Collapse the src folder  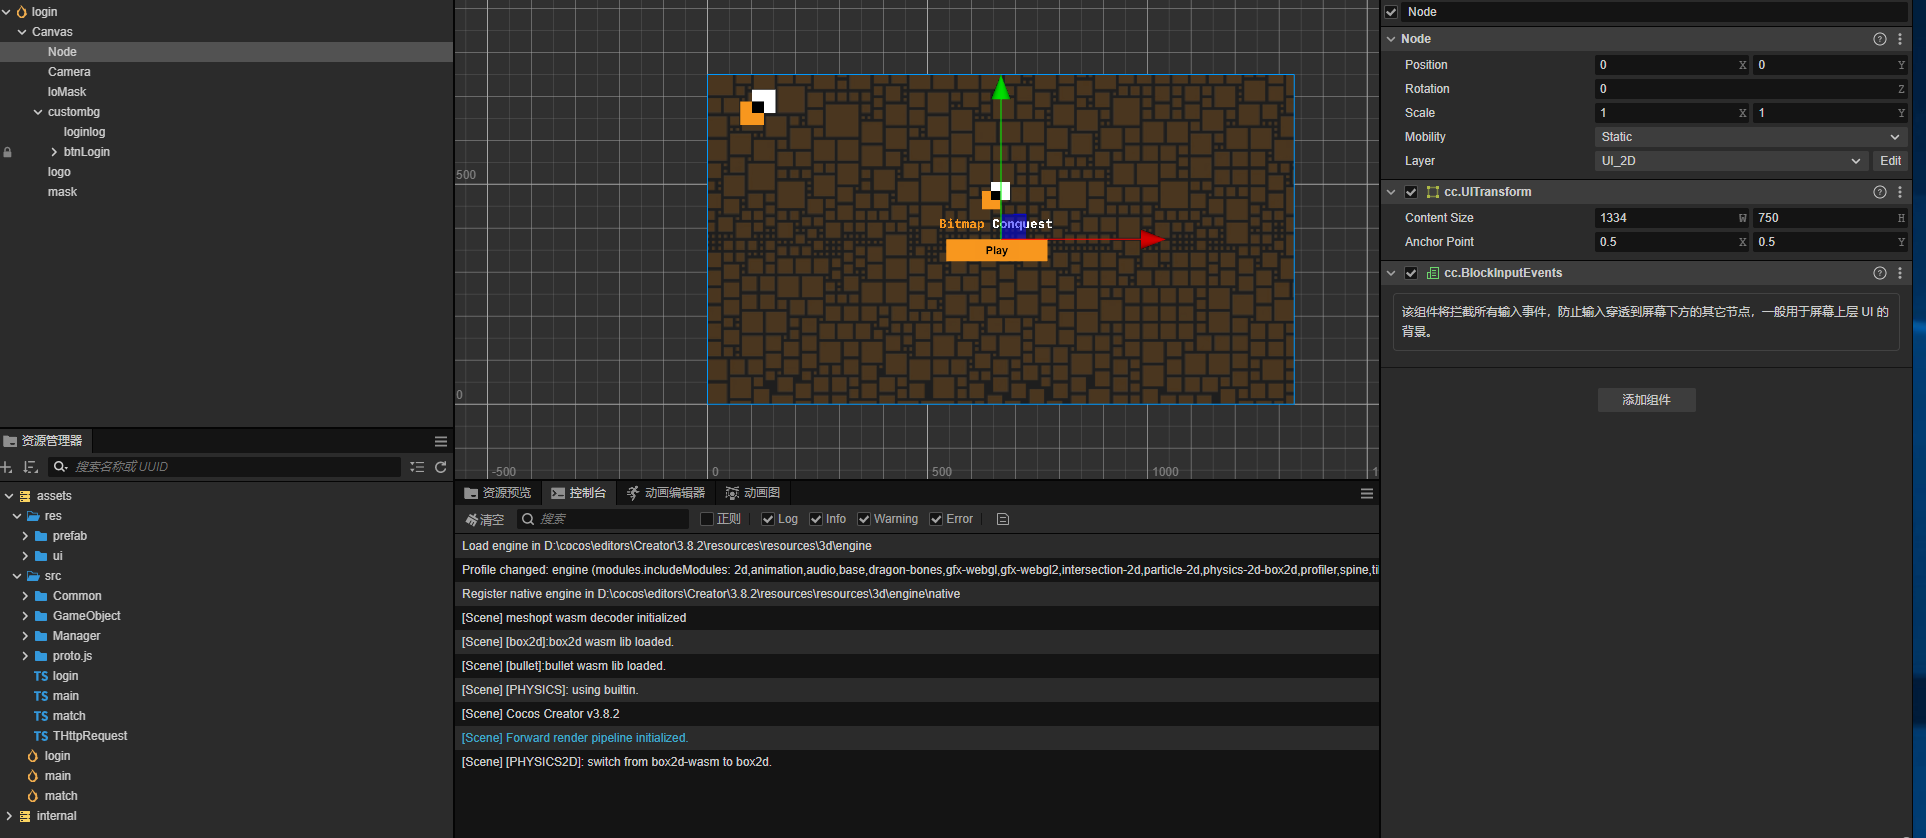pos(17,576)
